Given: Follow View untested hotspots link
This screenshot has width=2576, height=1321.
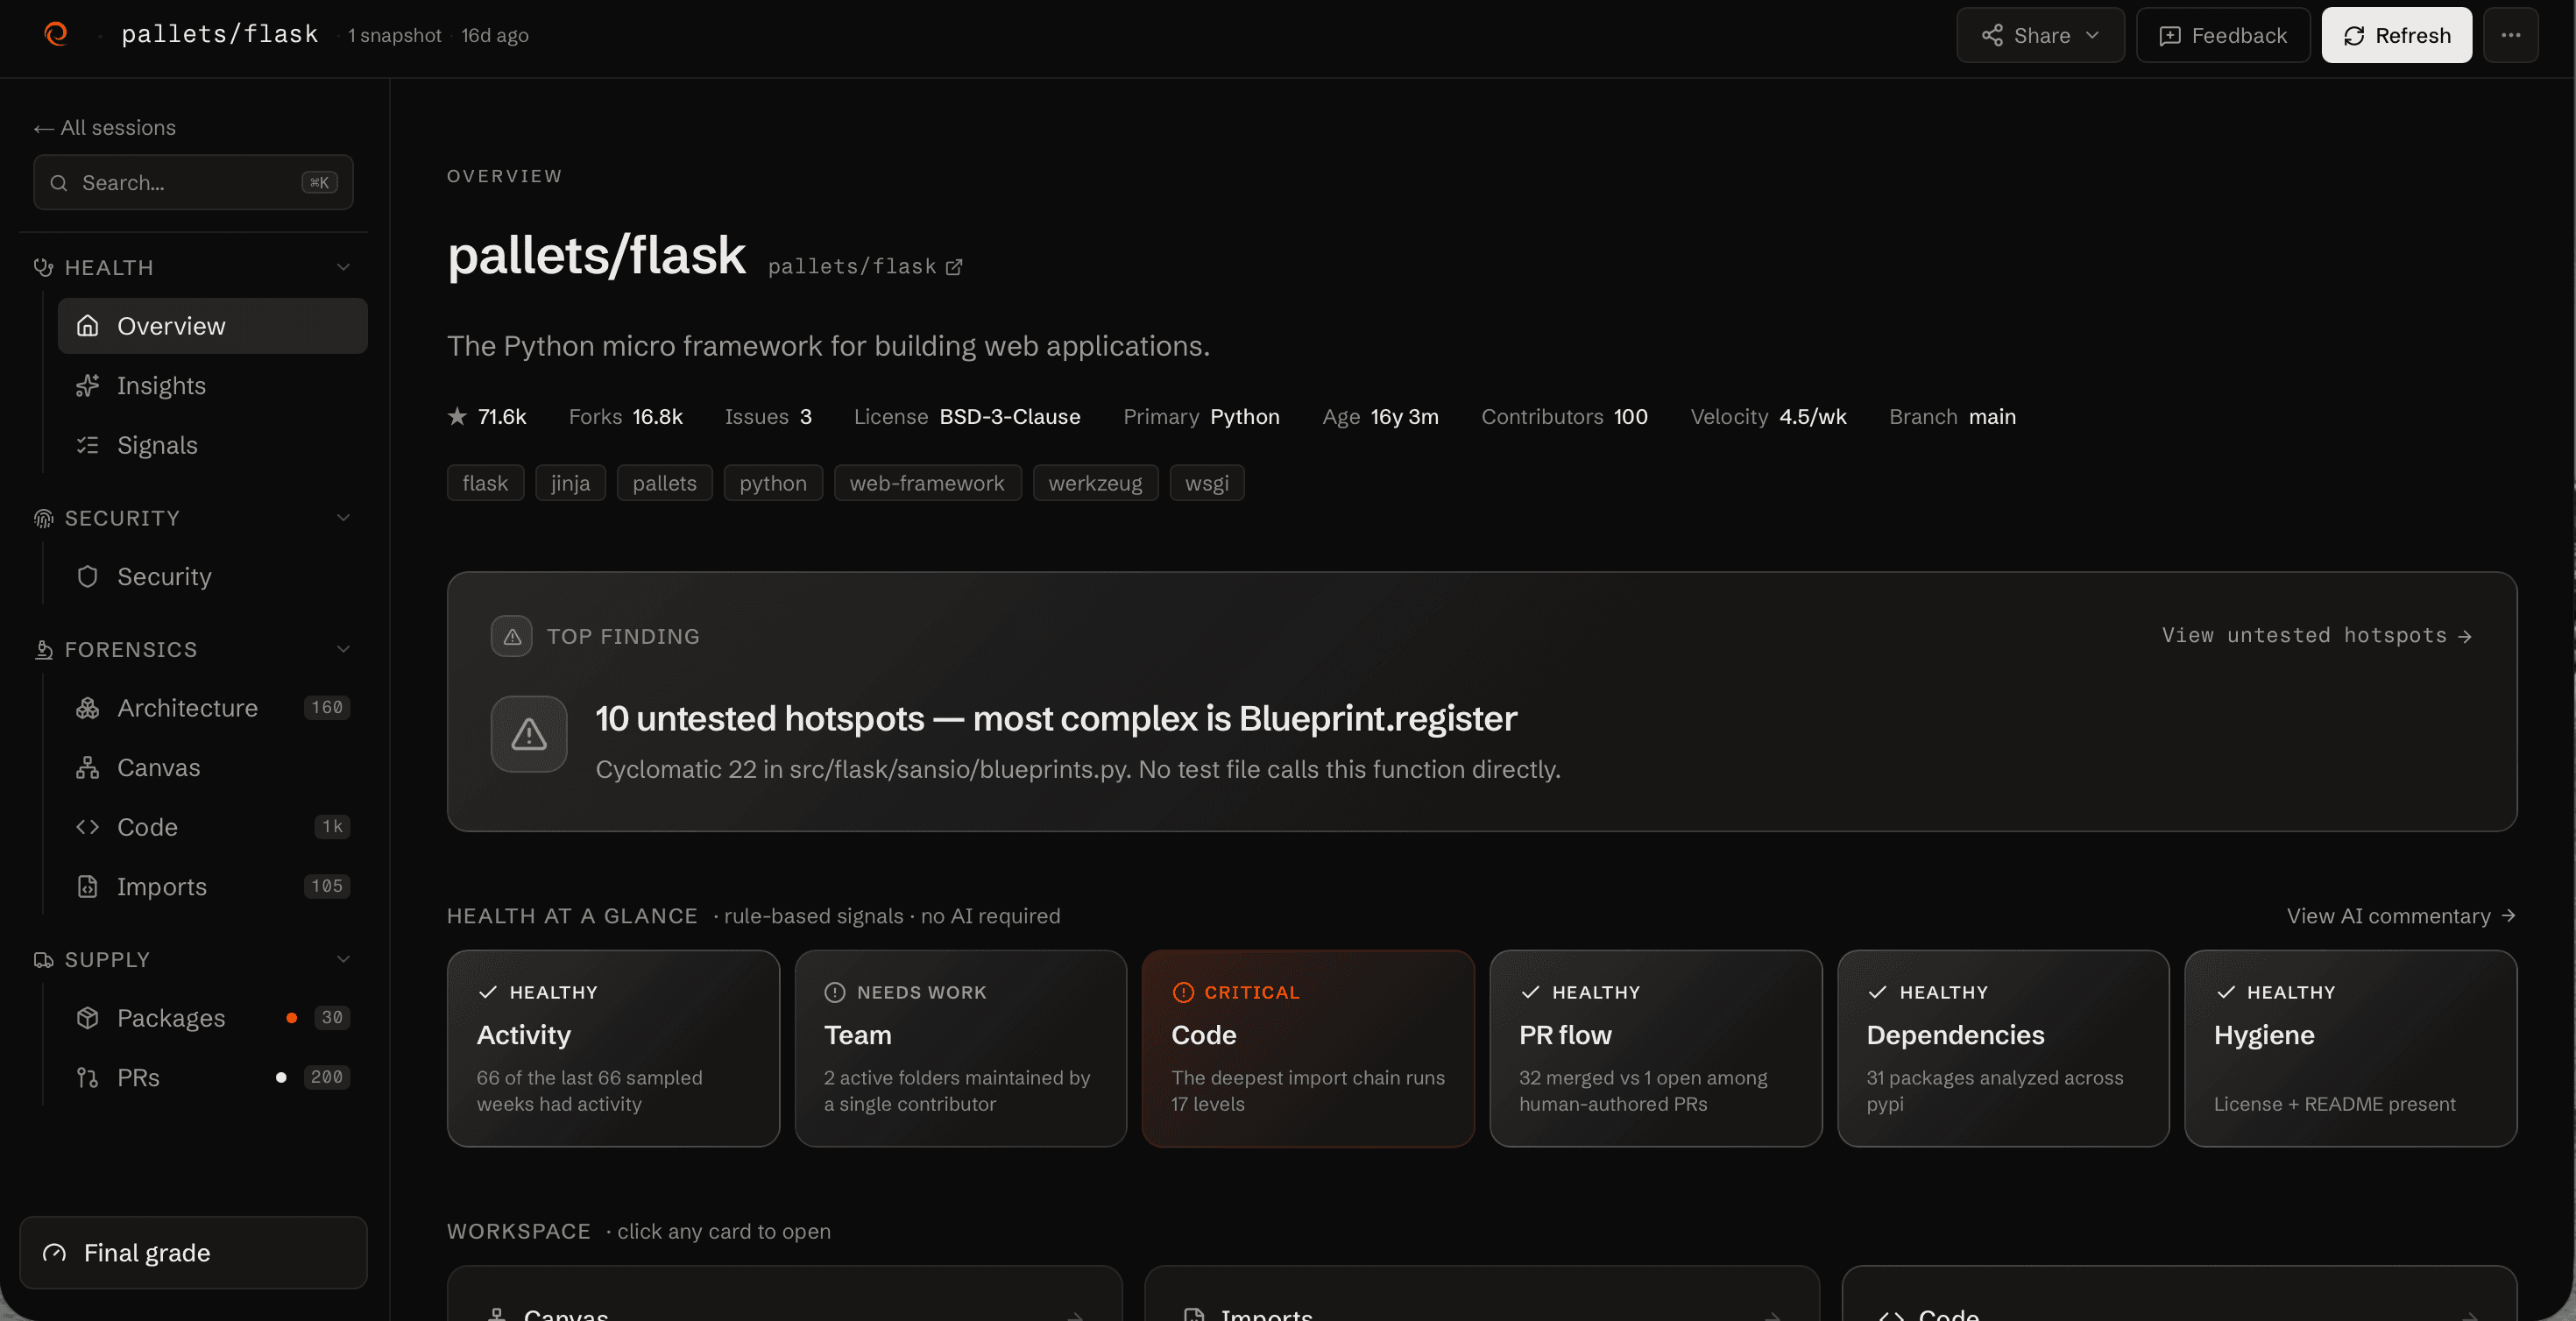Looking at the screenshot, I should click(x=2316, y=635).
